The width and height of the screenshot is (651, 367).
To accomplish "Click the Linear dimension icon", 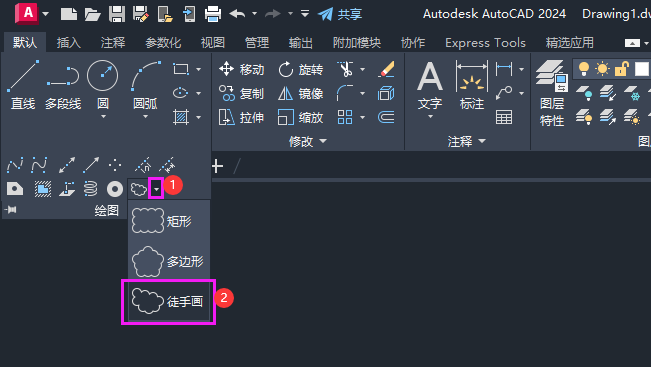I will (504, 69).
